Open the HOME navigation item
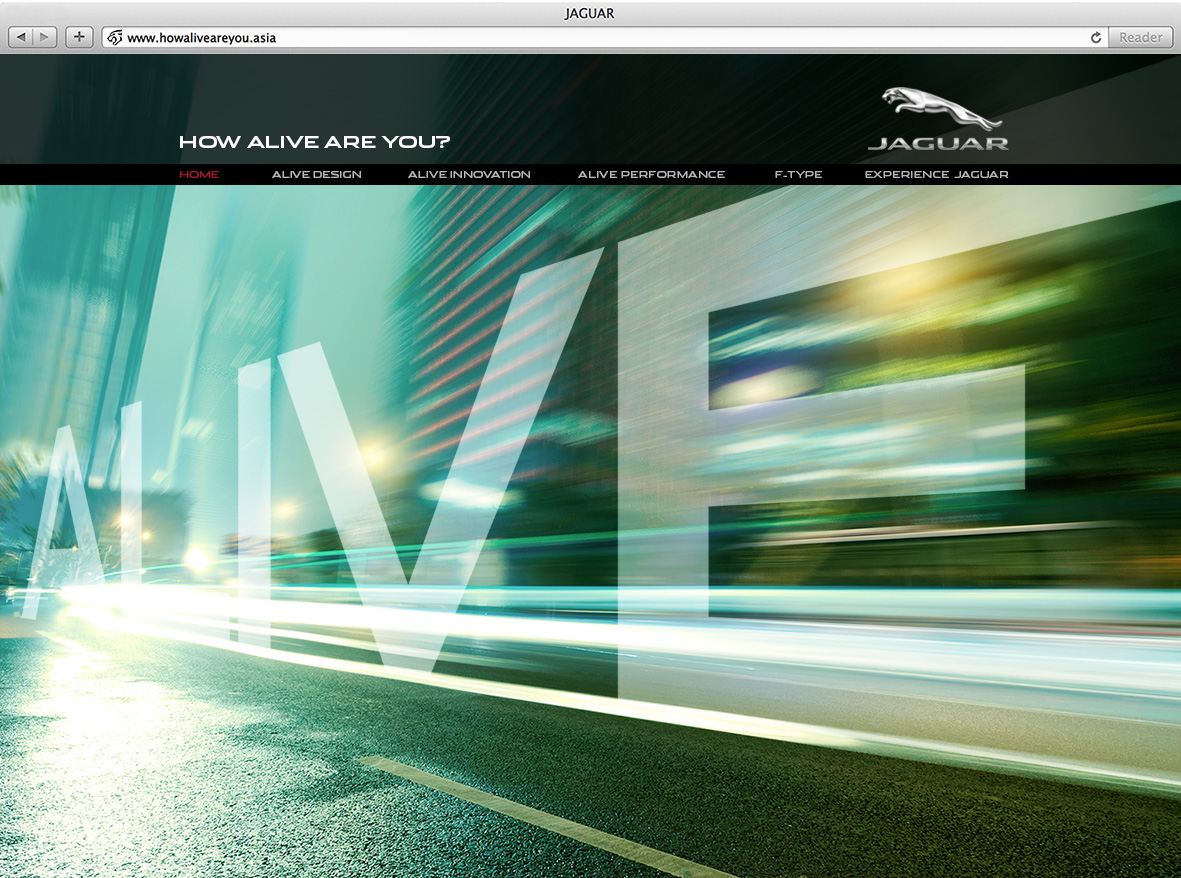The height and width of the screenshot is (878, 1181). (x=199, y=174)
